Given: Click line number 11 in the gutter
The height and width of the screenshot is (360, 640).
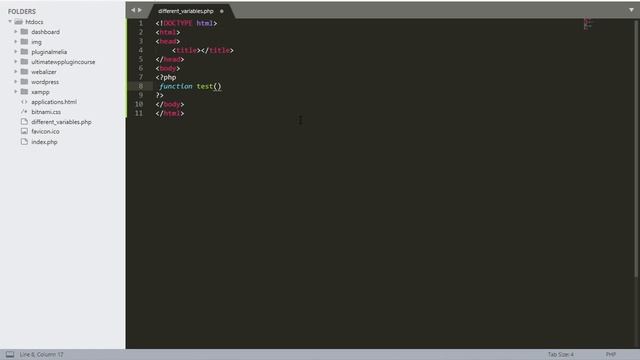Looking at the screenshot, I should 139,113.
